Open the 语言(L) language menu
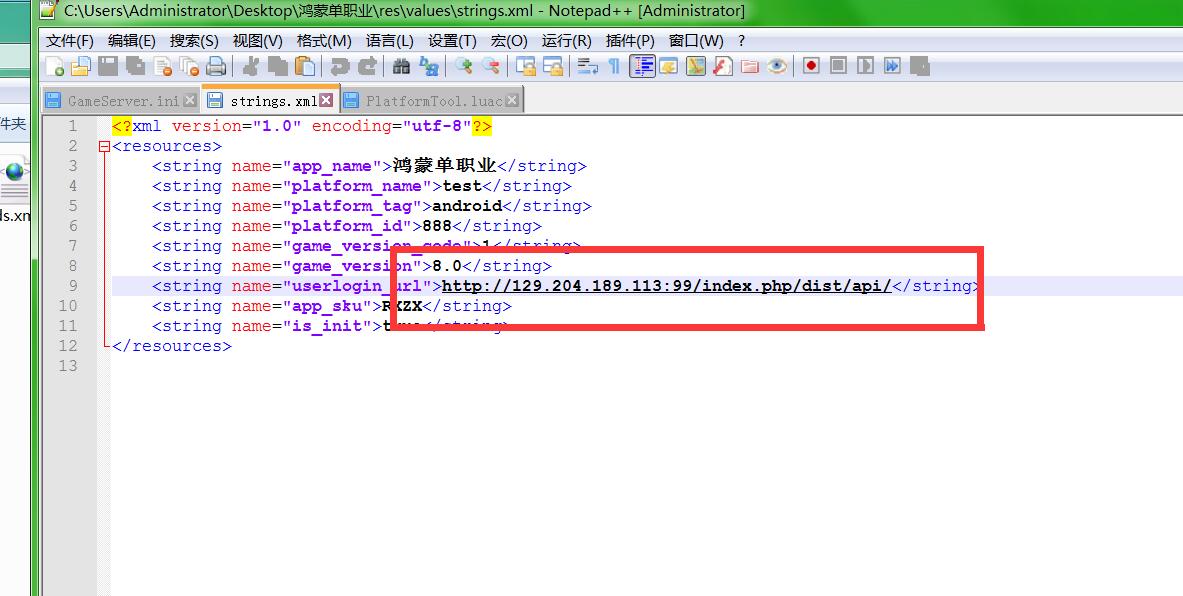 (389, 41)
